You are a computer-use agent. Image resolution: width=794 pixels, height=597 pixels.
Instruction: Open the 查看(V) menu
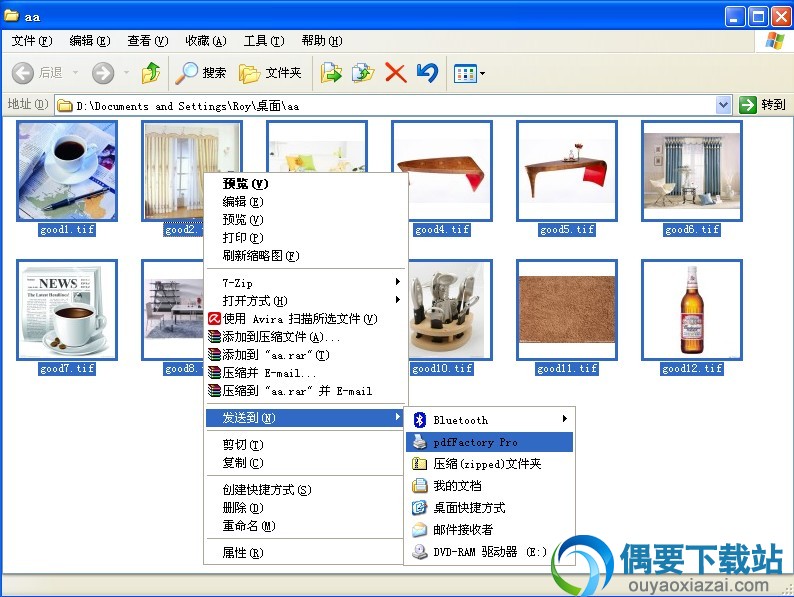point(148,41)
